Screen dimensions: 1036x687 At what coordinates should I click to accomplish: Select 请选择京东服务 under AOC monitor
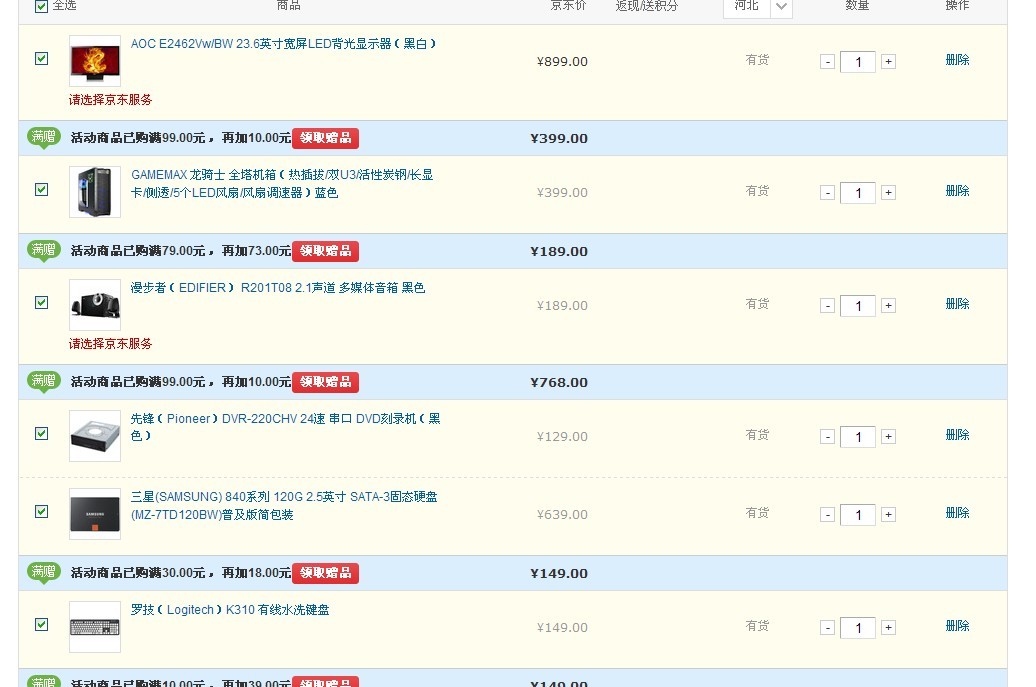tap(110, 100)
